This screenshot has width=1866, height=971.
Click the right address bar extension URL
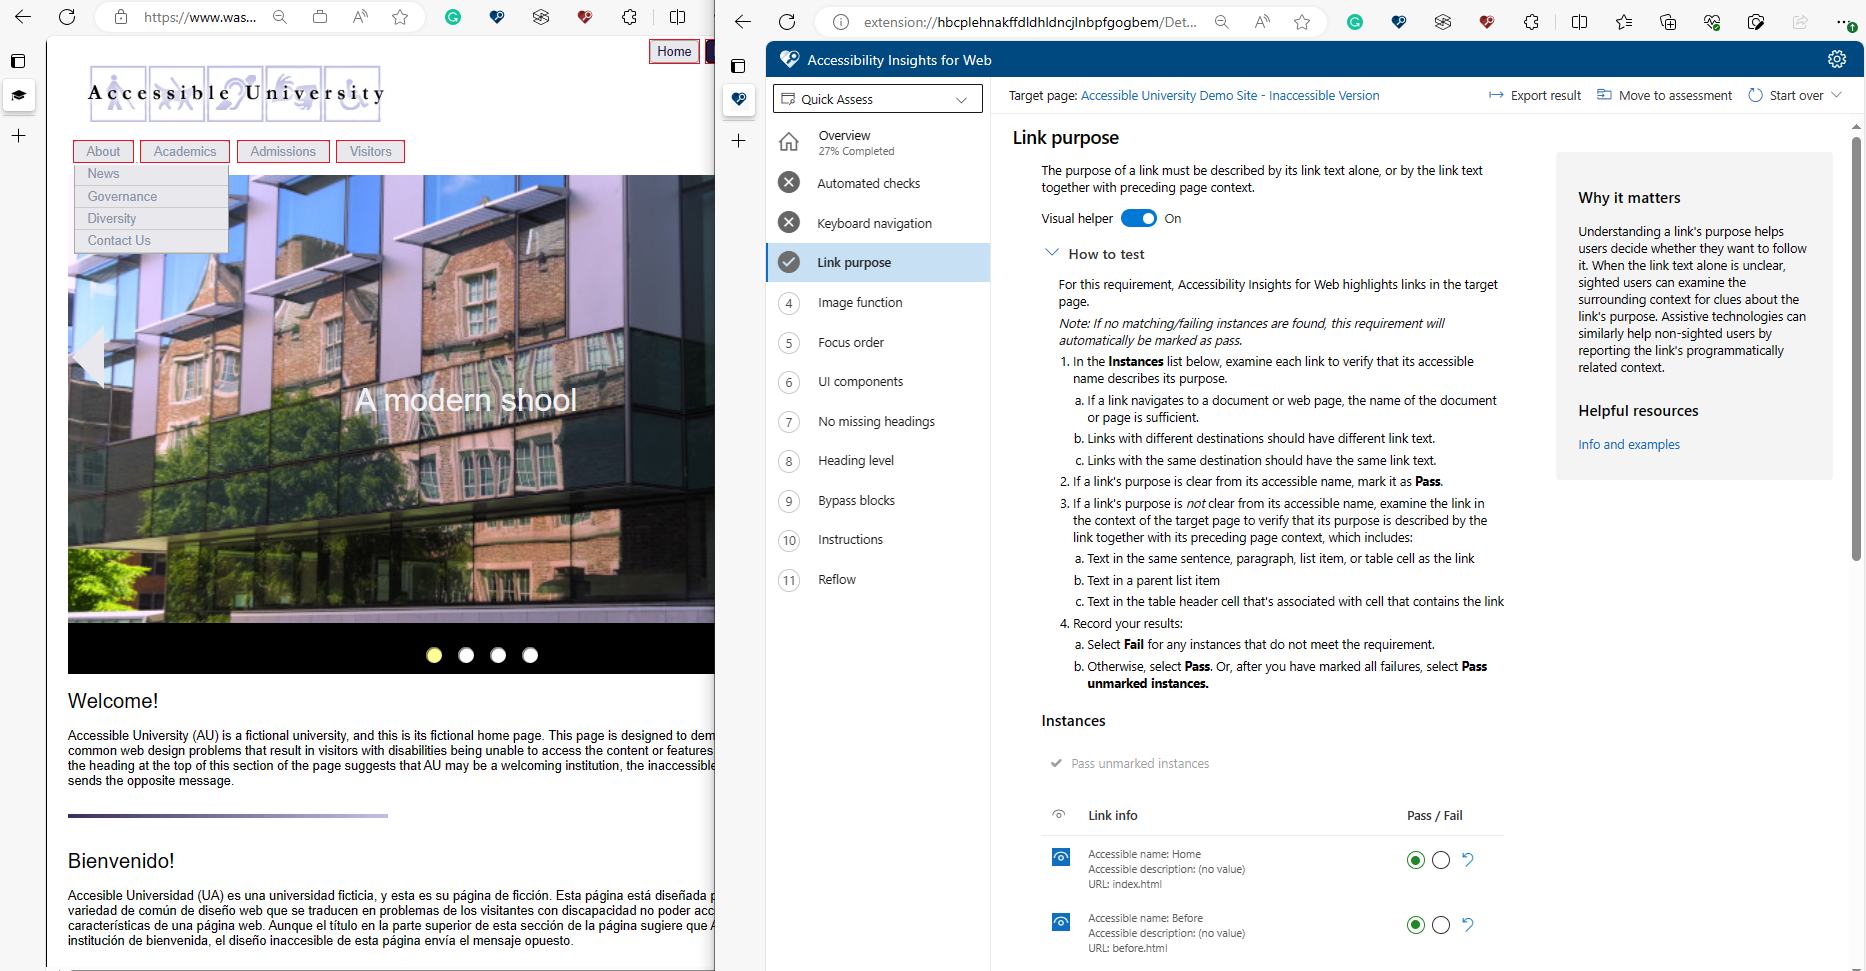click(x=1030, y=21)
